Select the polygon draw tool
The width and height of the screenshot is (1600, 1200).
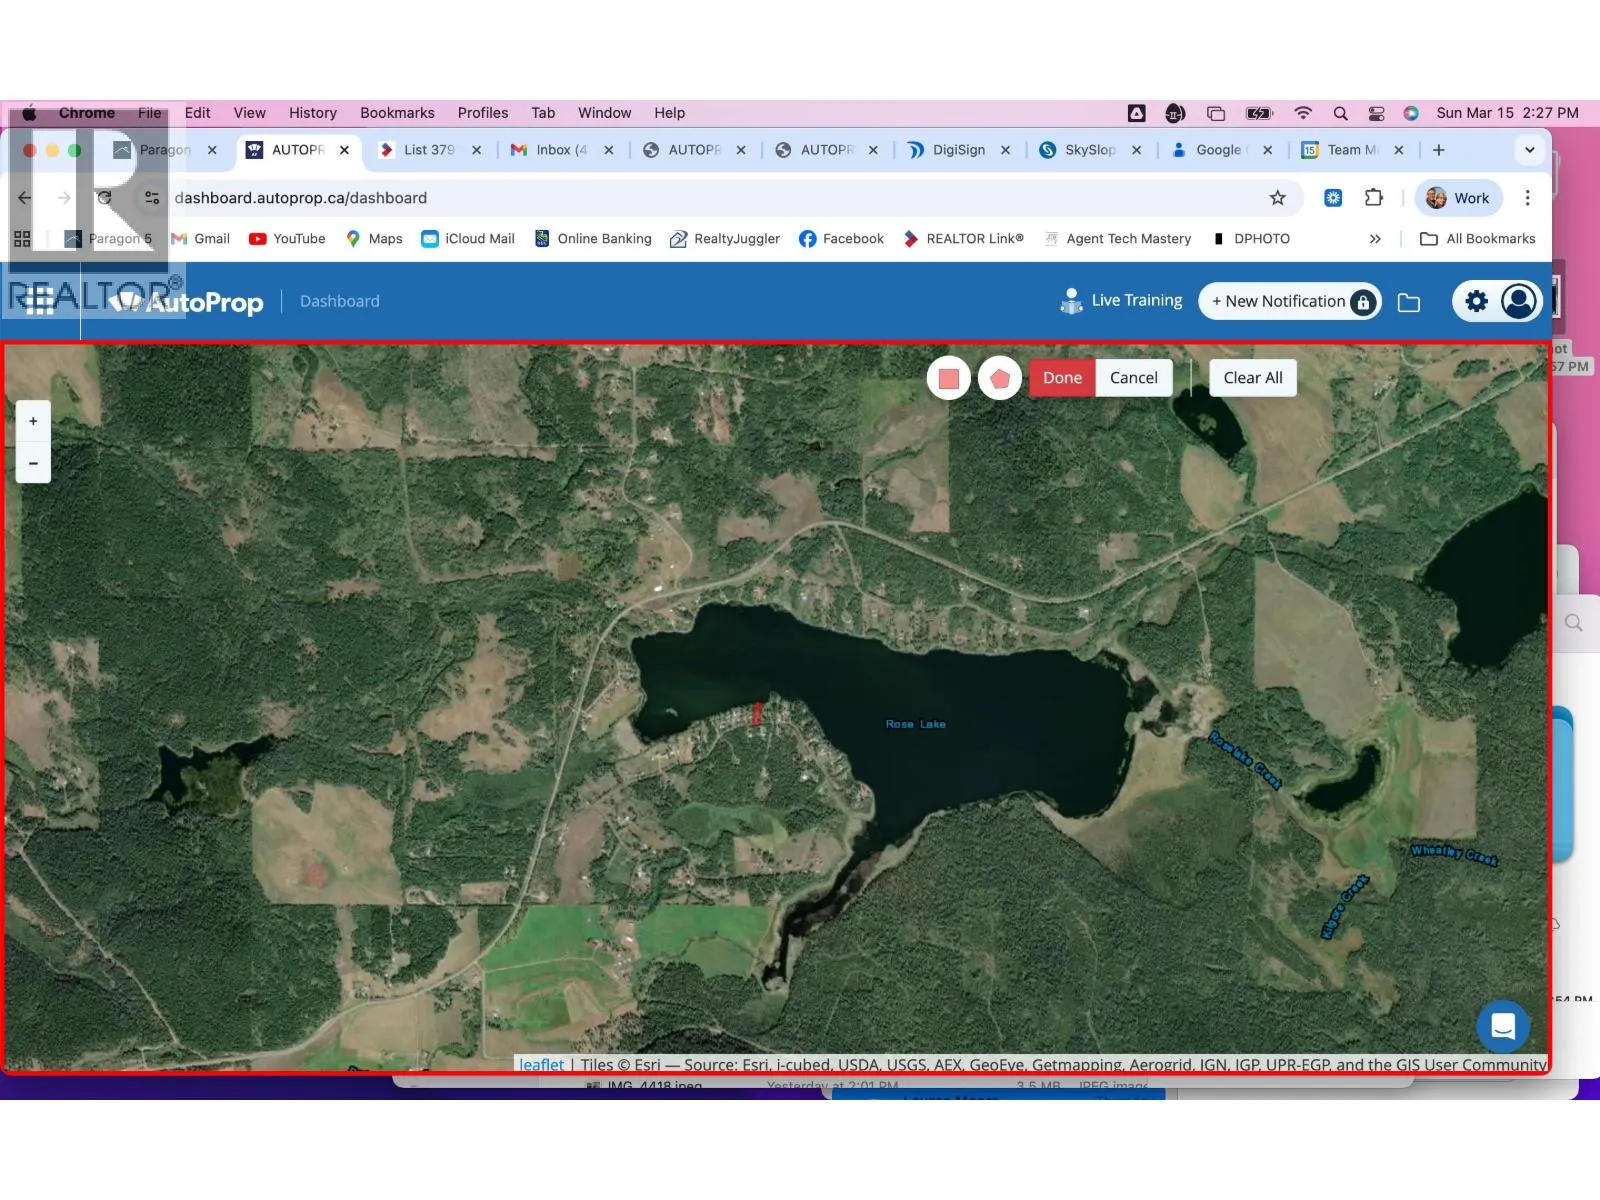tap(999, 378)
